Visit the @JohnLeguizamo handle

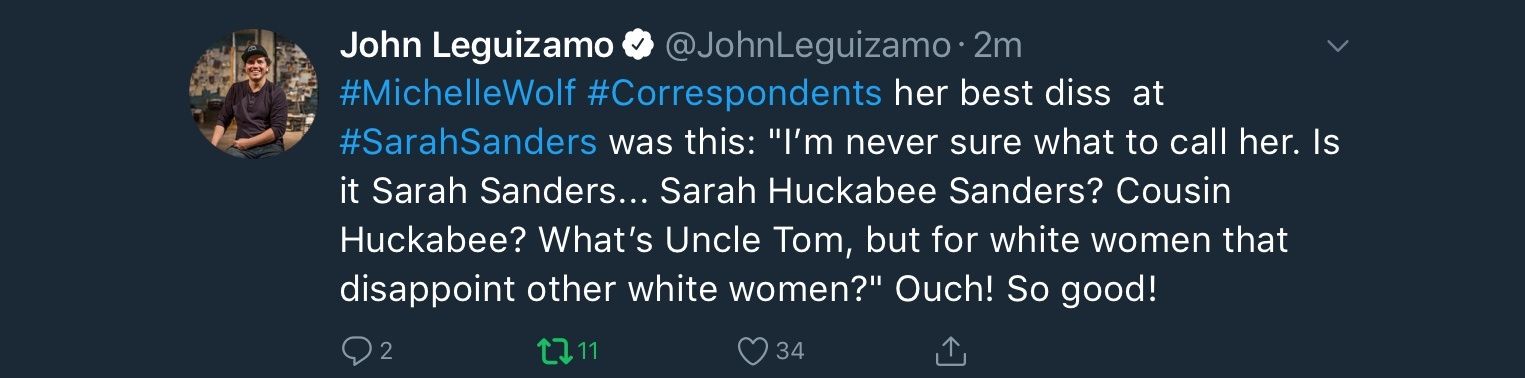807,46
